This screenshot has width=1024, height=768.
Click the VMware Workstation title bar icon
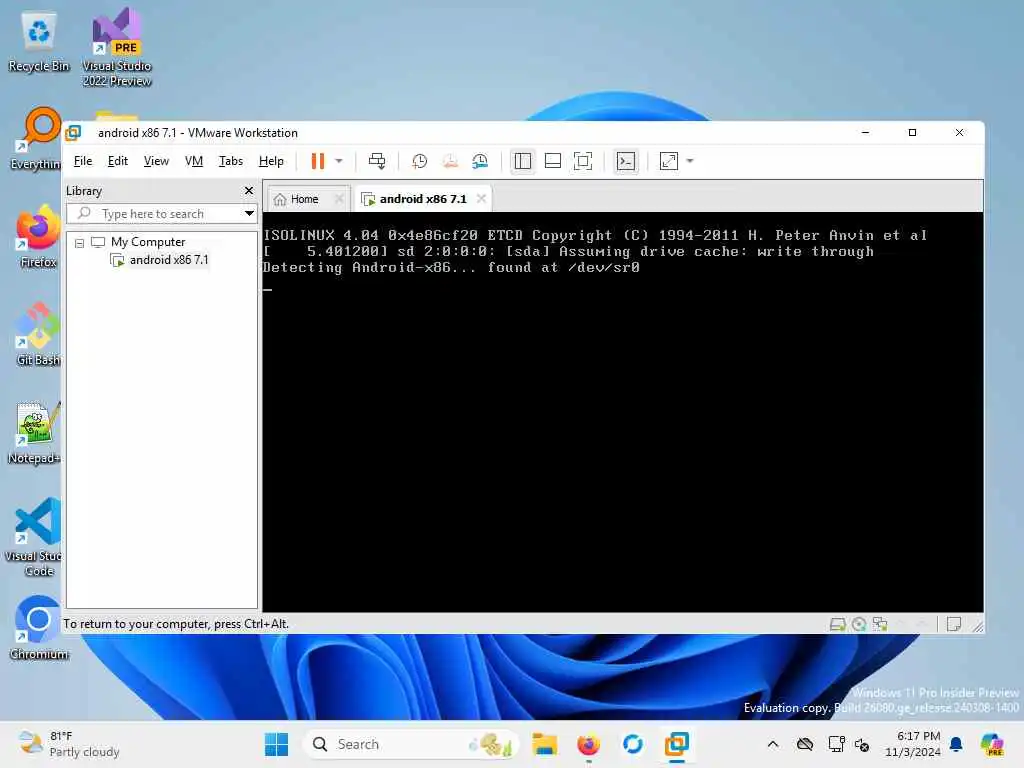point(73,133)
